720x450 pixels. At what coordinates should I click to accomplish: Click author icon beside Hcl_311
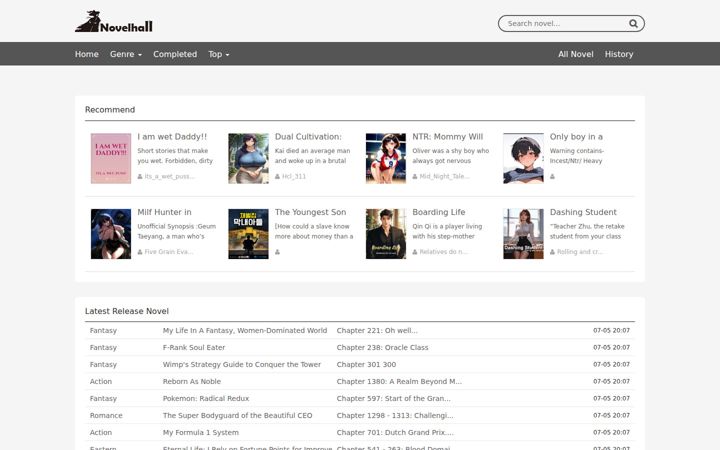pos(277,176)
